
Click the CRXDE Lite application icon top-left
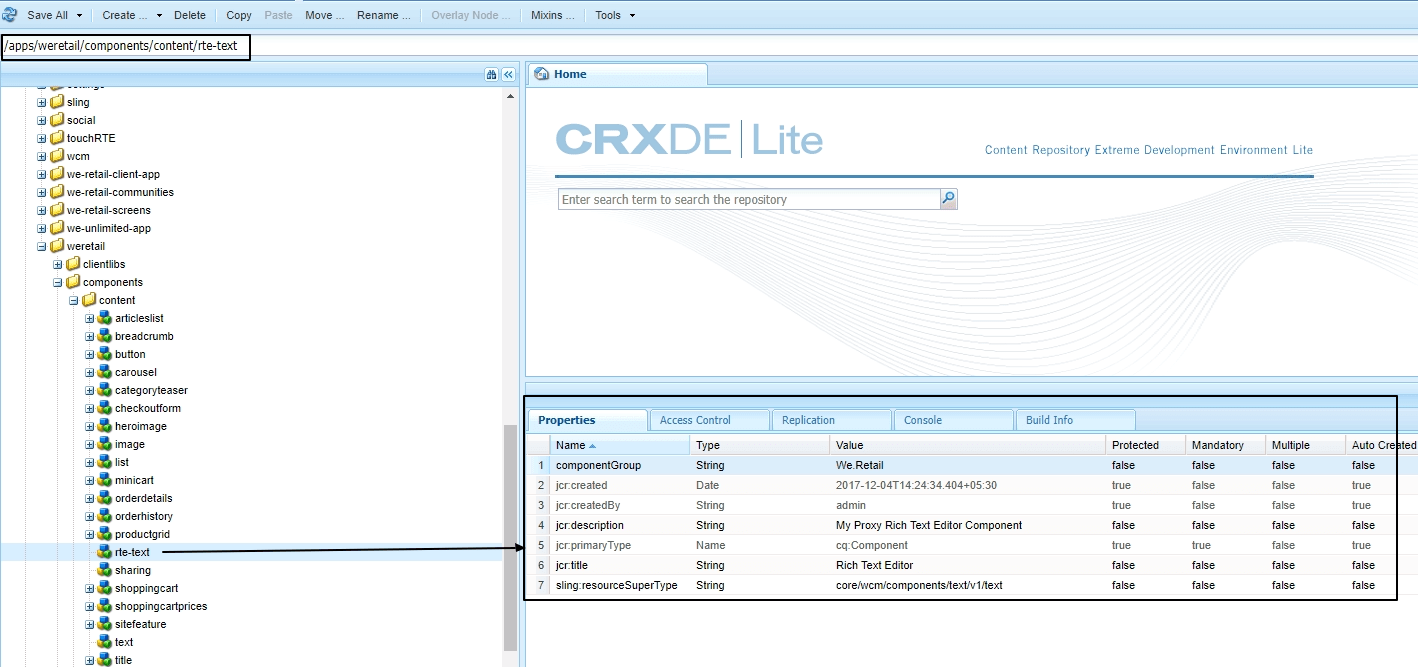pos(10,14)
